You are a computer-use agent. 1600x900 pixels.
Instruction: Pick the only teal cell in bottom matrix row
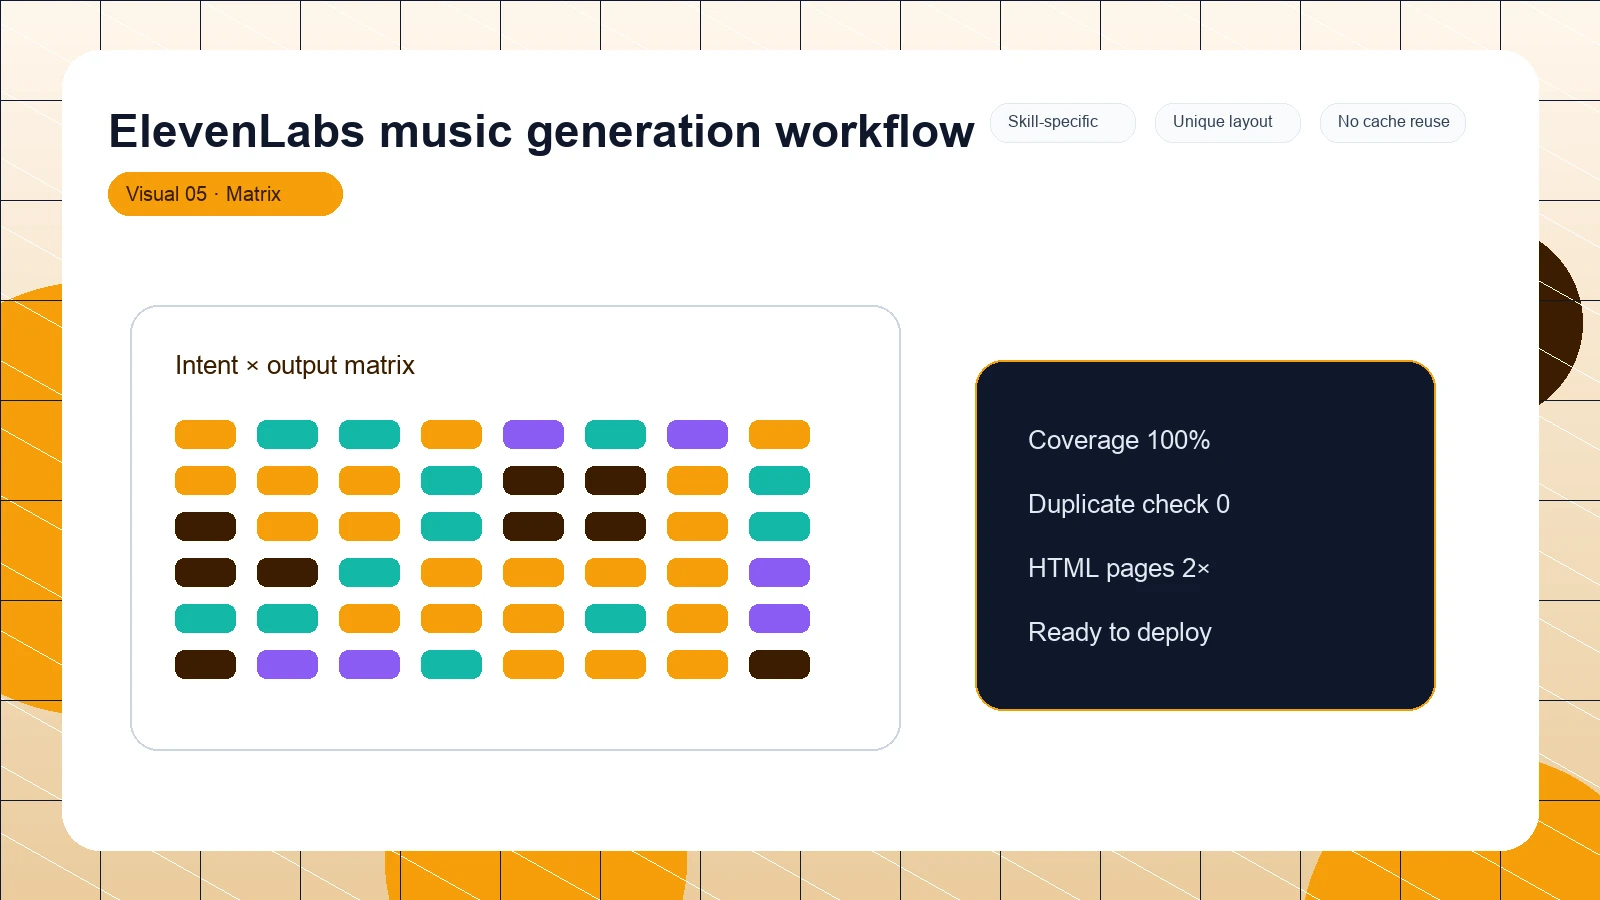tap(451, 665)
